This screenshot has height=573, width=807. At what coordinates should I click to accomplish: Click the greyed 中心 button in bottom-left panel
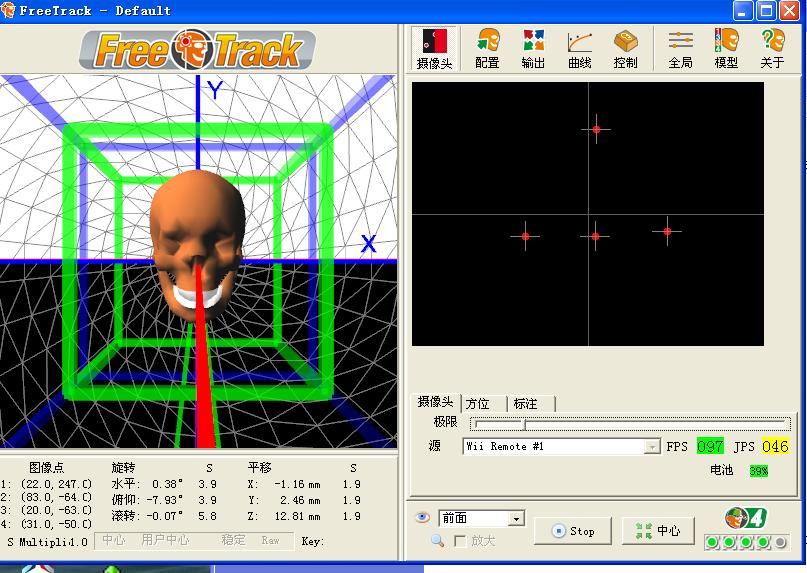click(114, 540)
